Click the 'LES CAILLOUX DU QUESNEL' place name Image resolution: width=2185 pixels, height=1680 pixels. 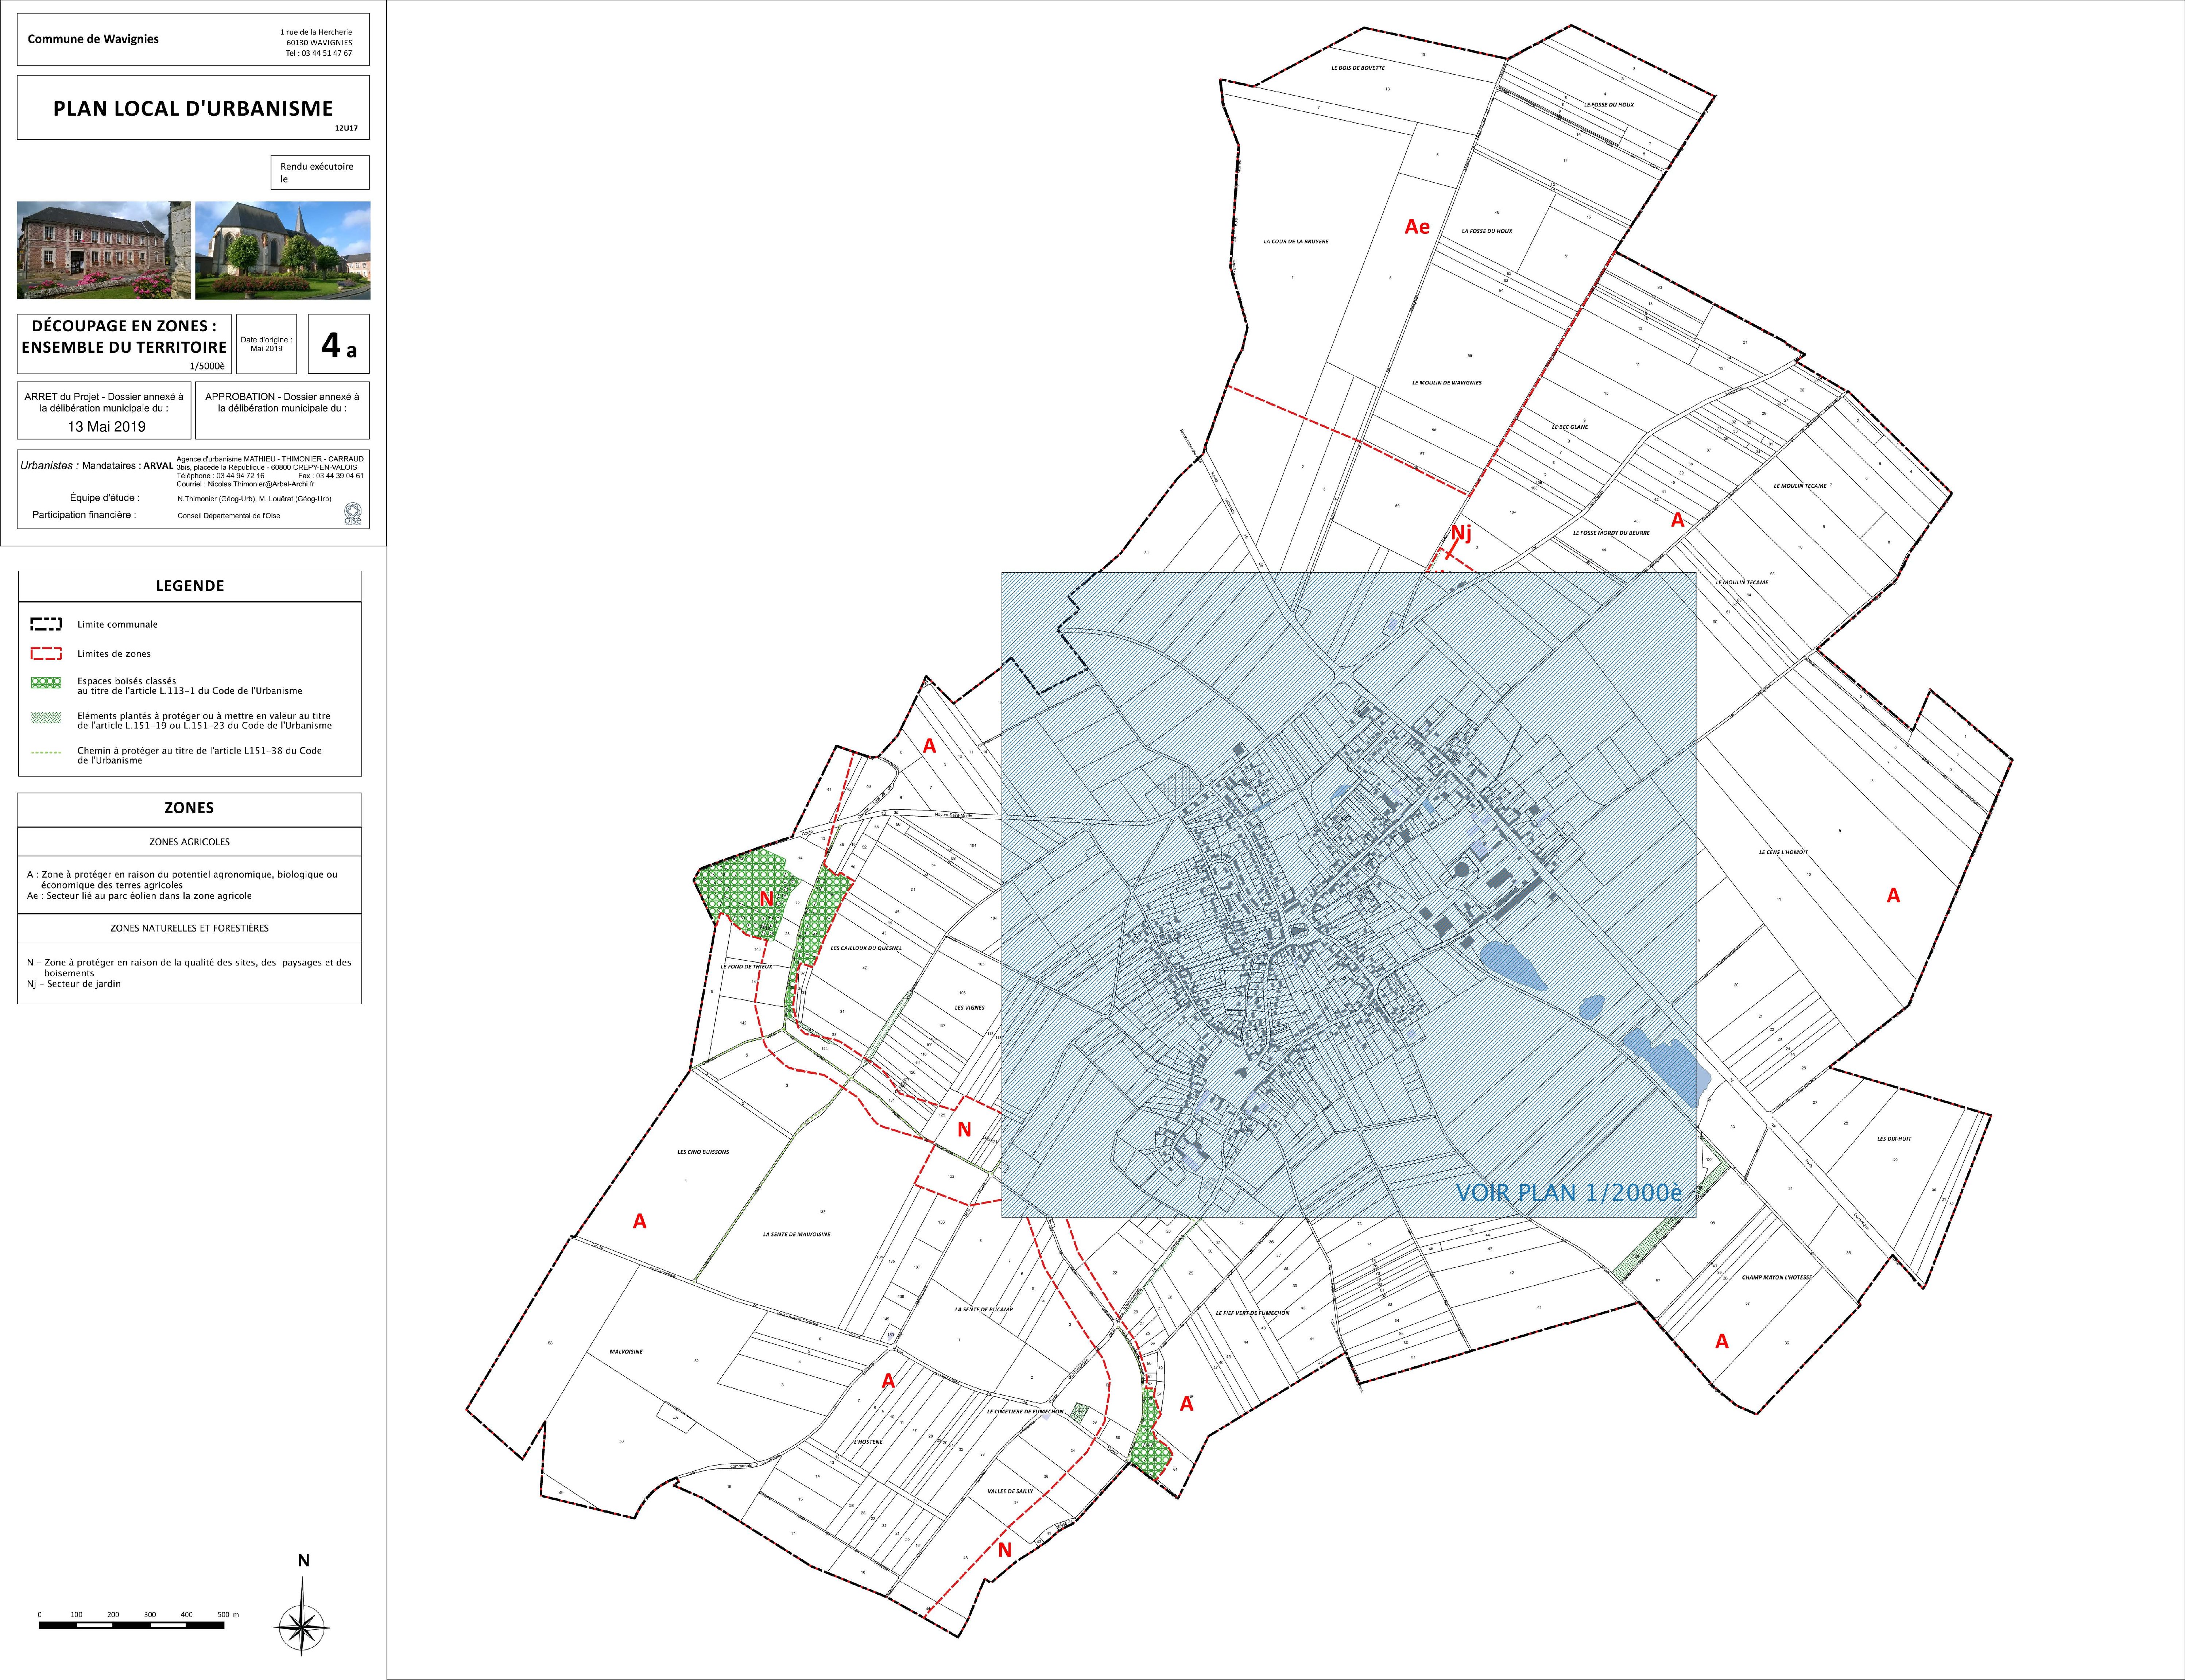[866, 948]
